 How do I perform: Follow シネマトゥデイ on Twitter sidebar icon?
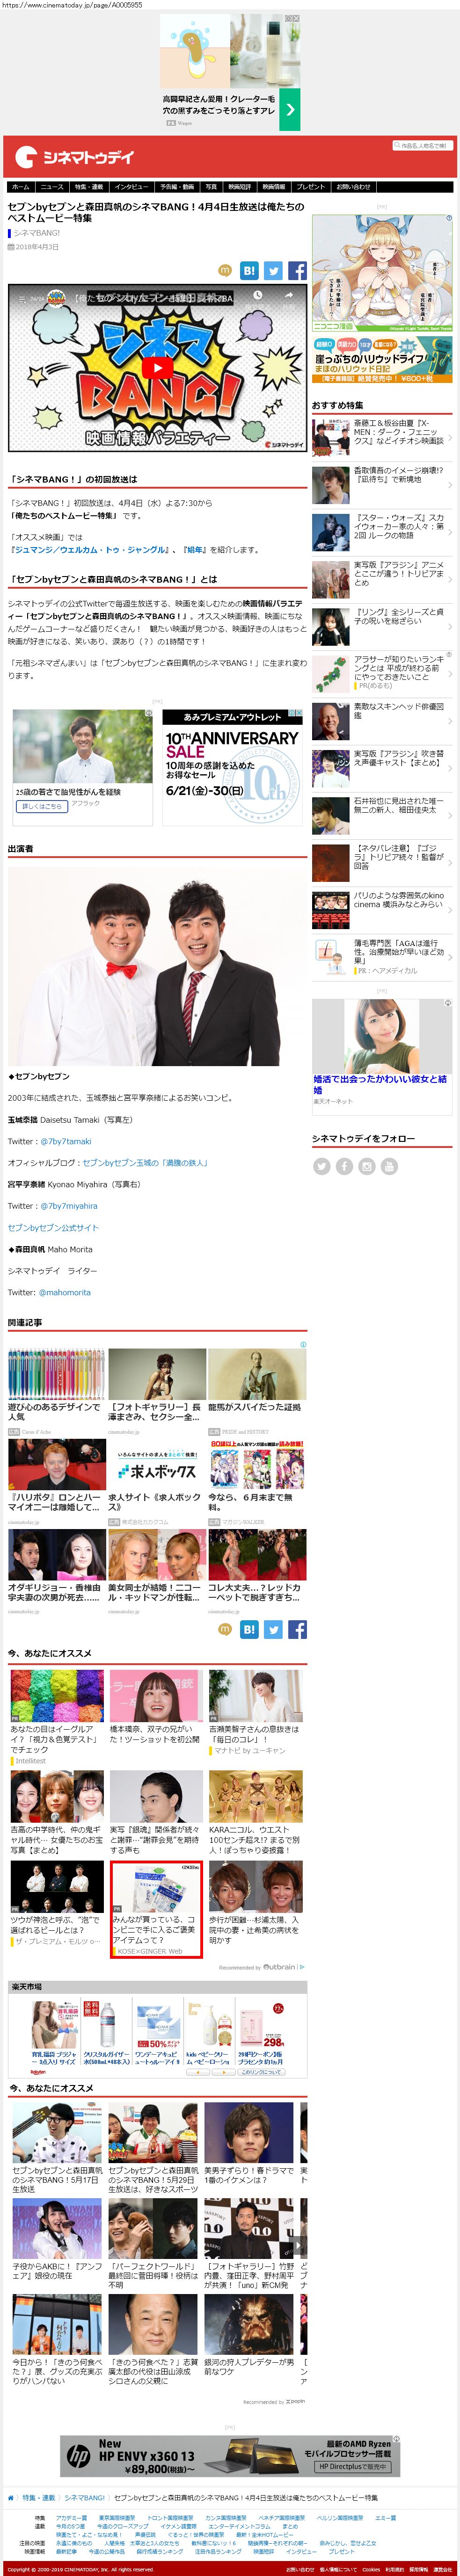pyautogui.click(x=321, y=1166)
